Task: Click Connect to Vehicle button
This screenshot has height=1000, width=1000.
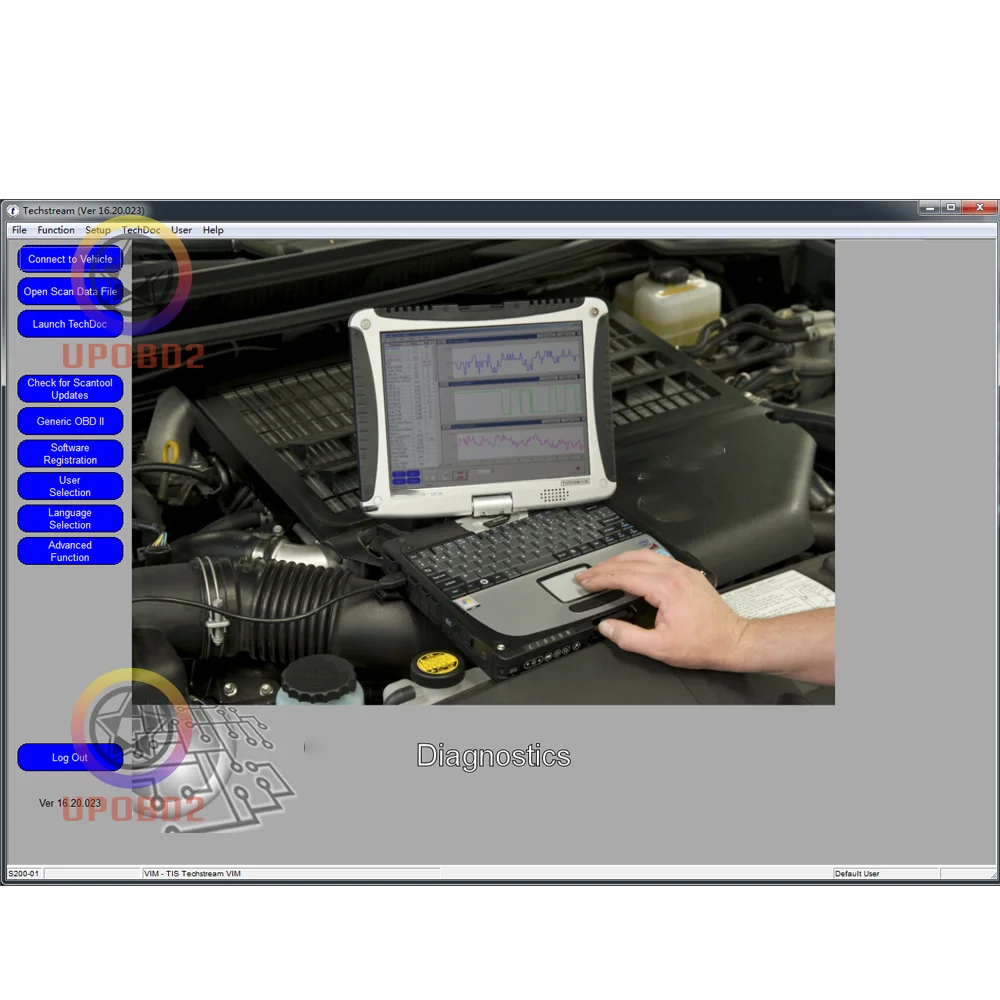Action: coord(70,259)
